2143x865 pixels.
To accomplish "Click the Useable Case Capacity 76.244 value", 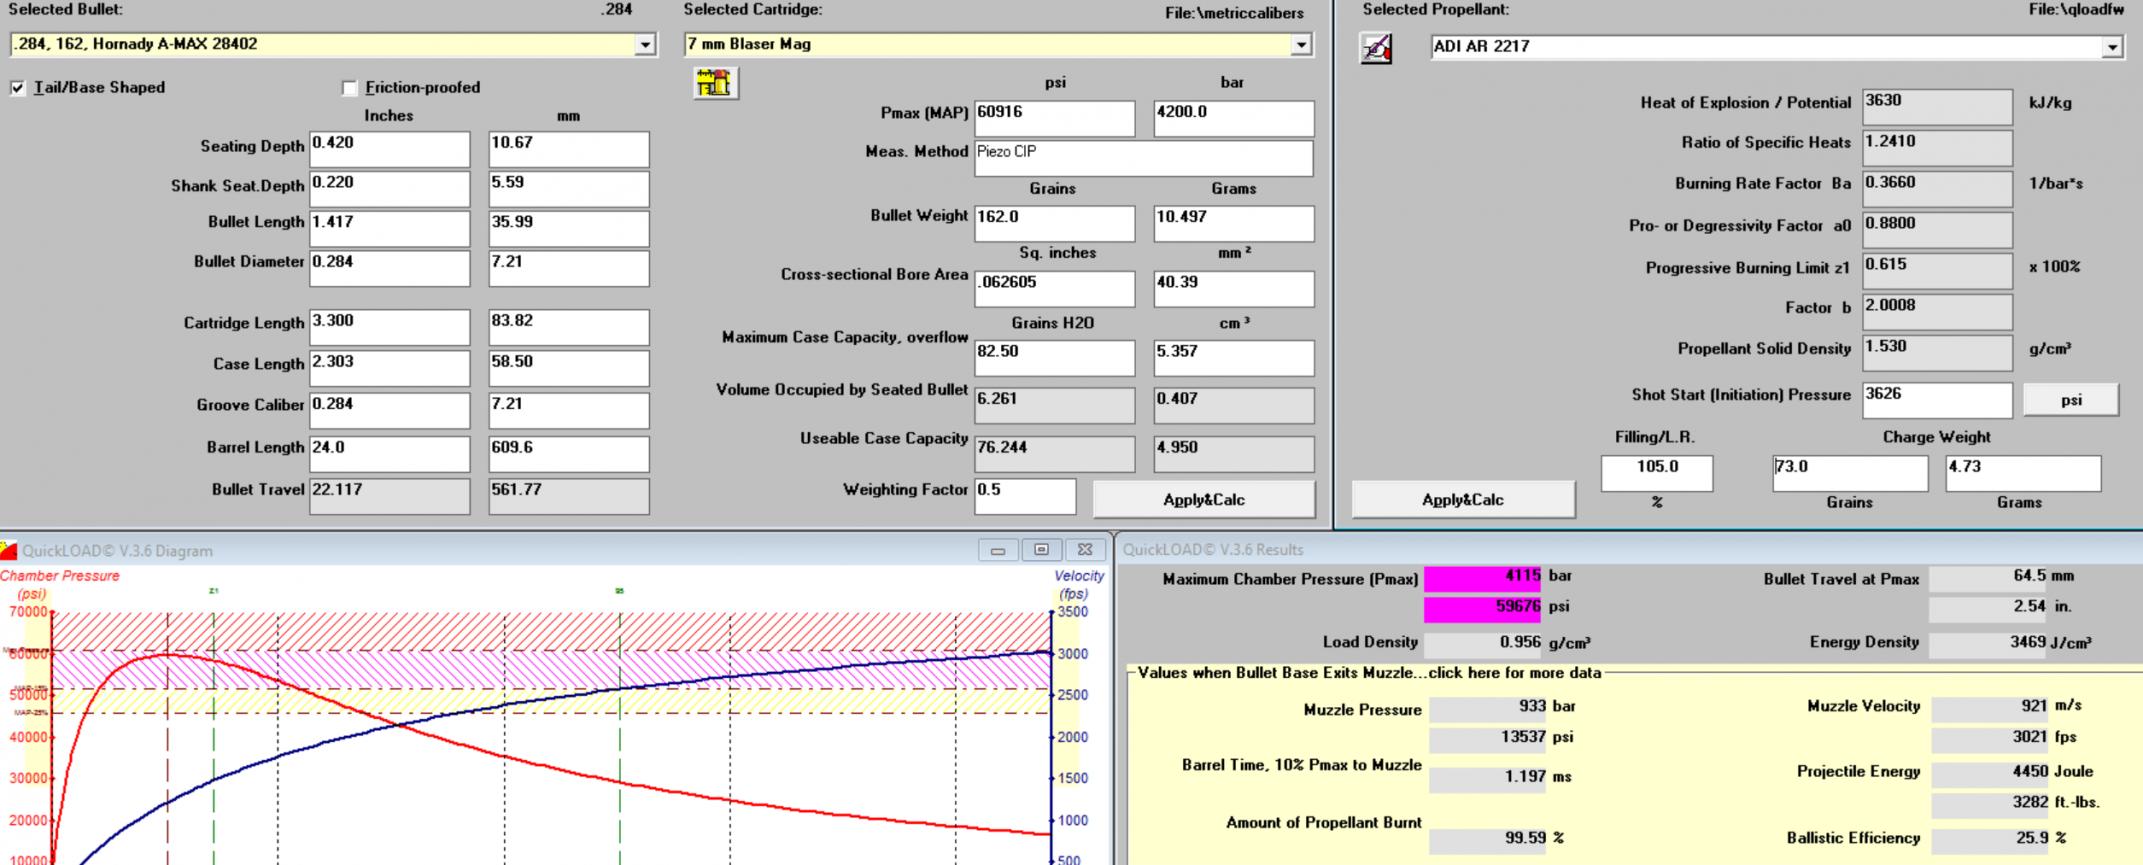I will coord(1055,454).
